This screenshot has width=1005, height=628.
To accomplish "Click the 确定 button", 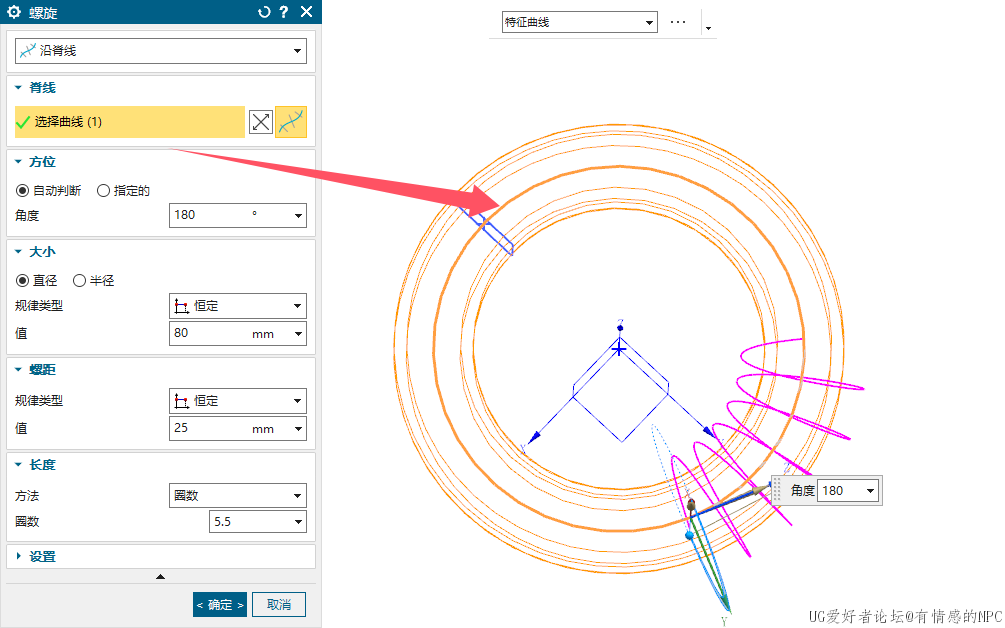I will (219, 605).
